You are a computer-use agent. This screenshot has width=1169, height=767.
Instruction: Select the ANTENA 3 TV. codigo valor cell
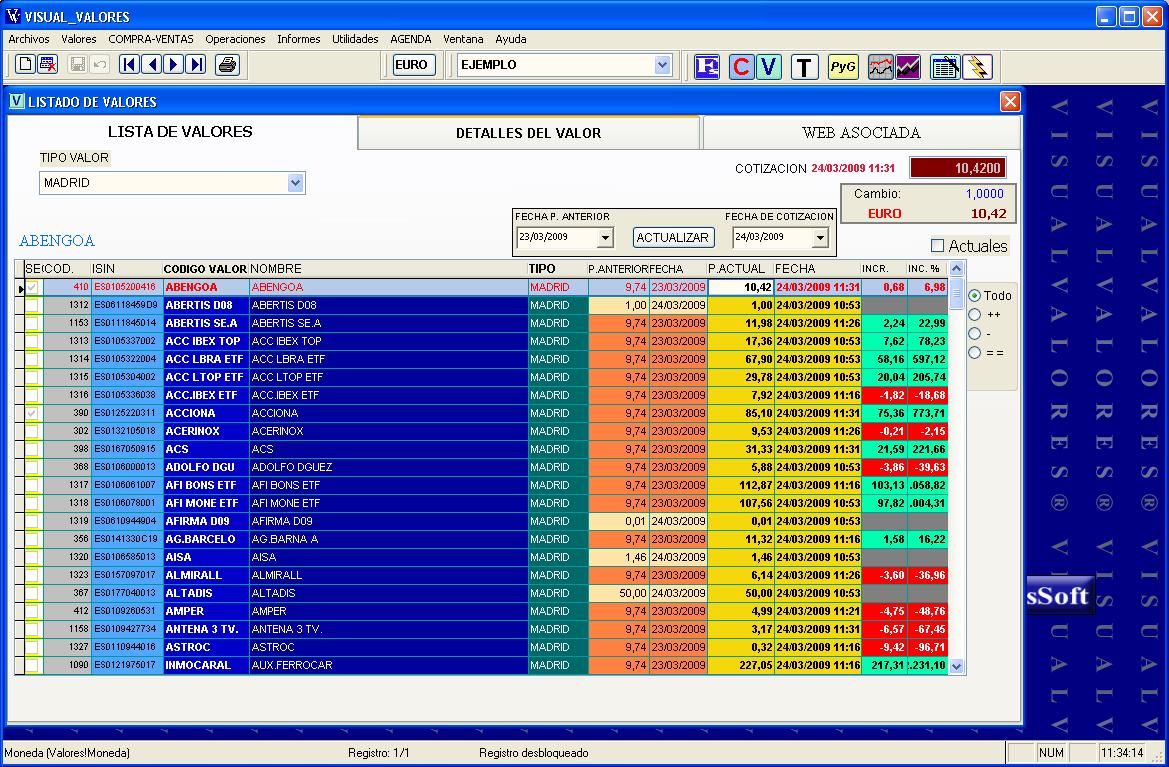(205, 629)
